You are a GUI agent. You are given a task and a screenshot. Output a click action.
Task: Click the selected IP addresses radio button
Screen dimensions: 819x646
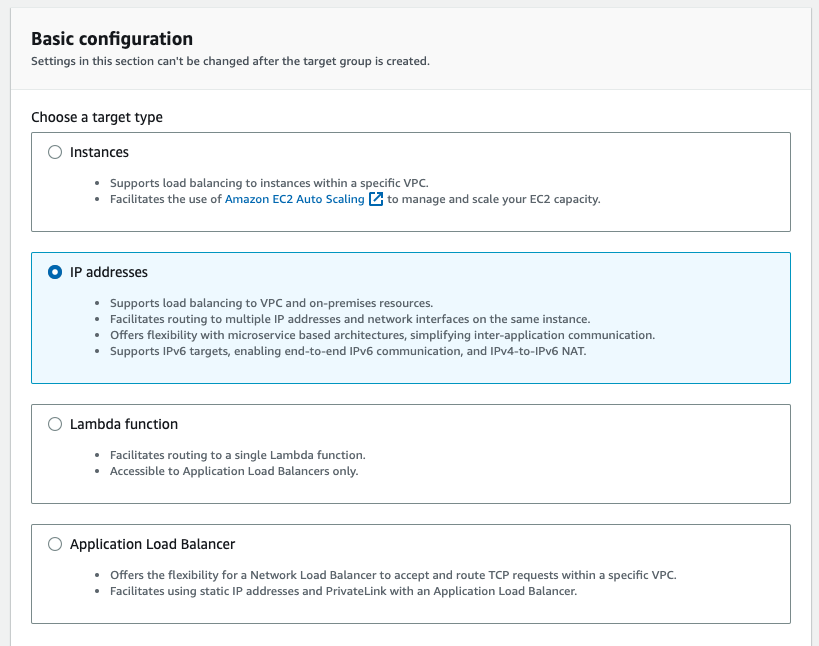click(55, 272)
